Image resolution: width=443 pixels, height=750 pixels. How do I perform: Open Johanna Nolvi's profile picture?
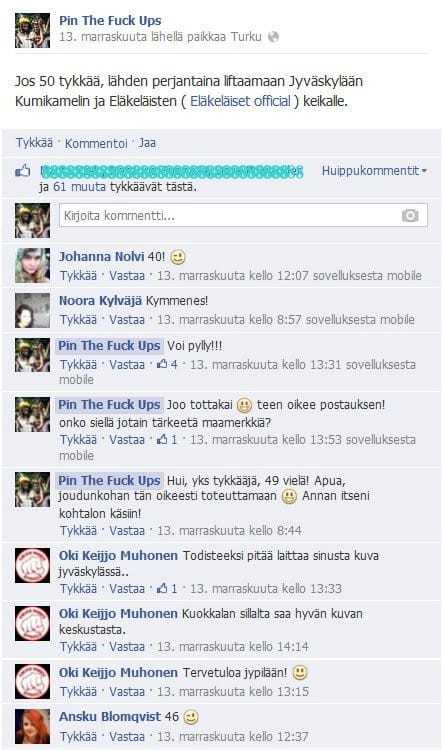pos(32,265)
